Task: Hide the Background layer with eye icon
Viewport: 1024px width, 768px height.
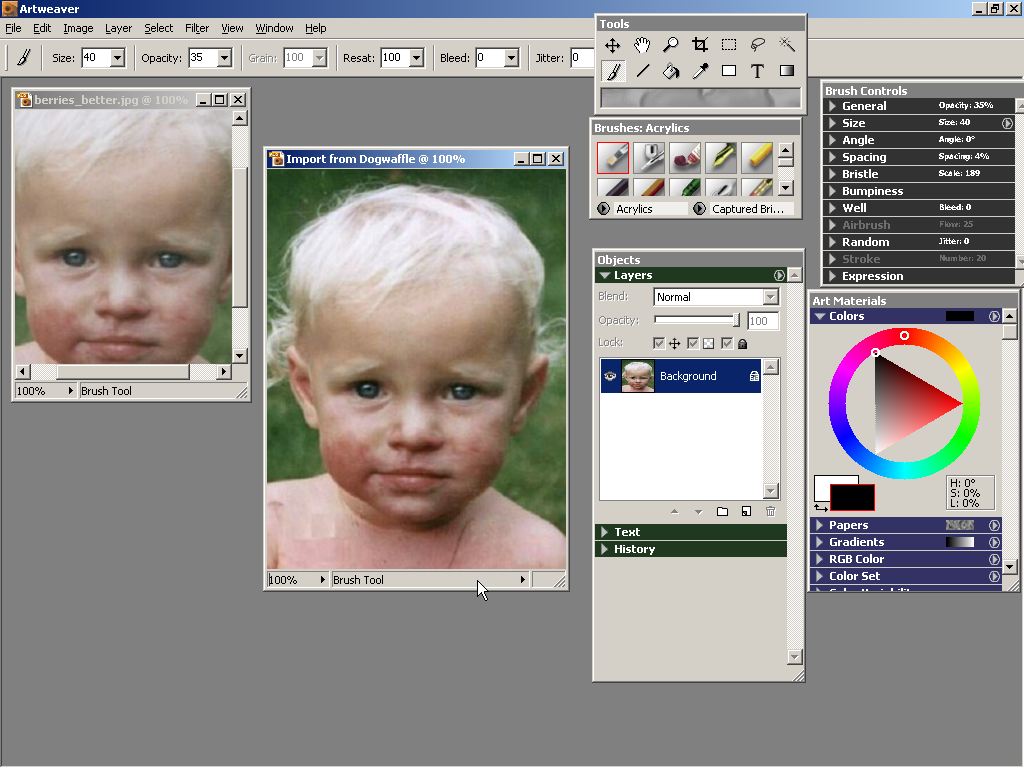Action: click(609, 376)
